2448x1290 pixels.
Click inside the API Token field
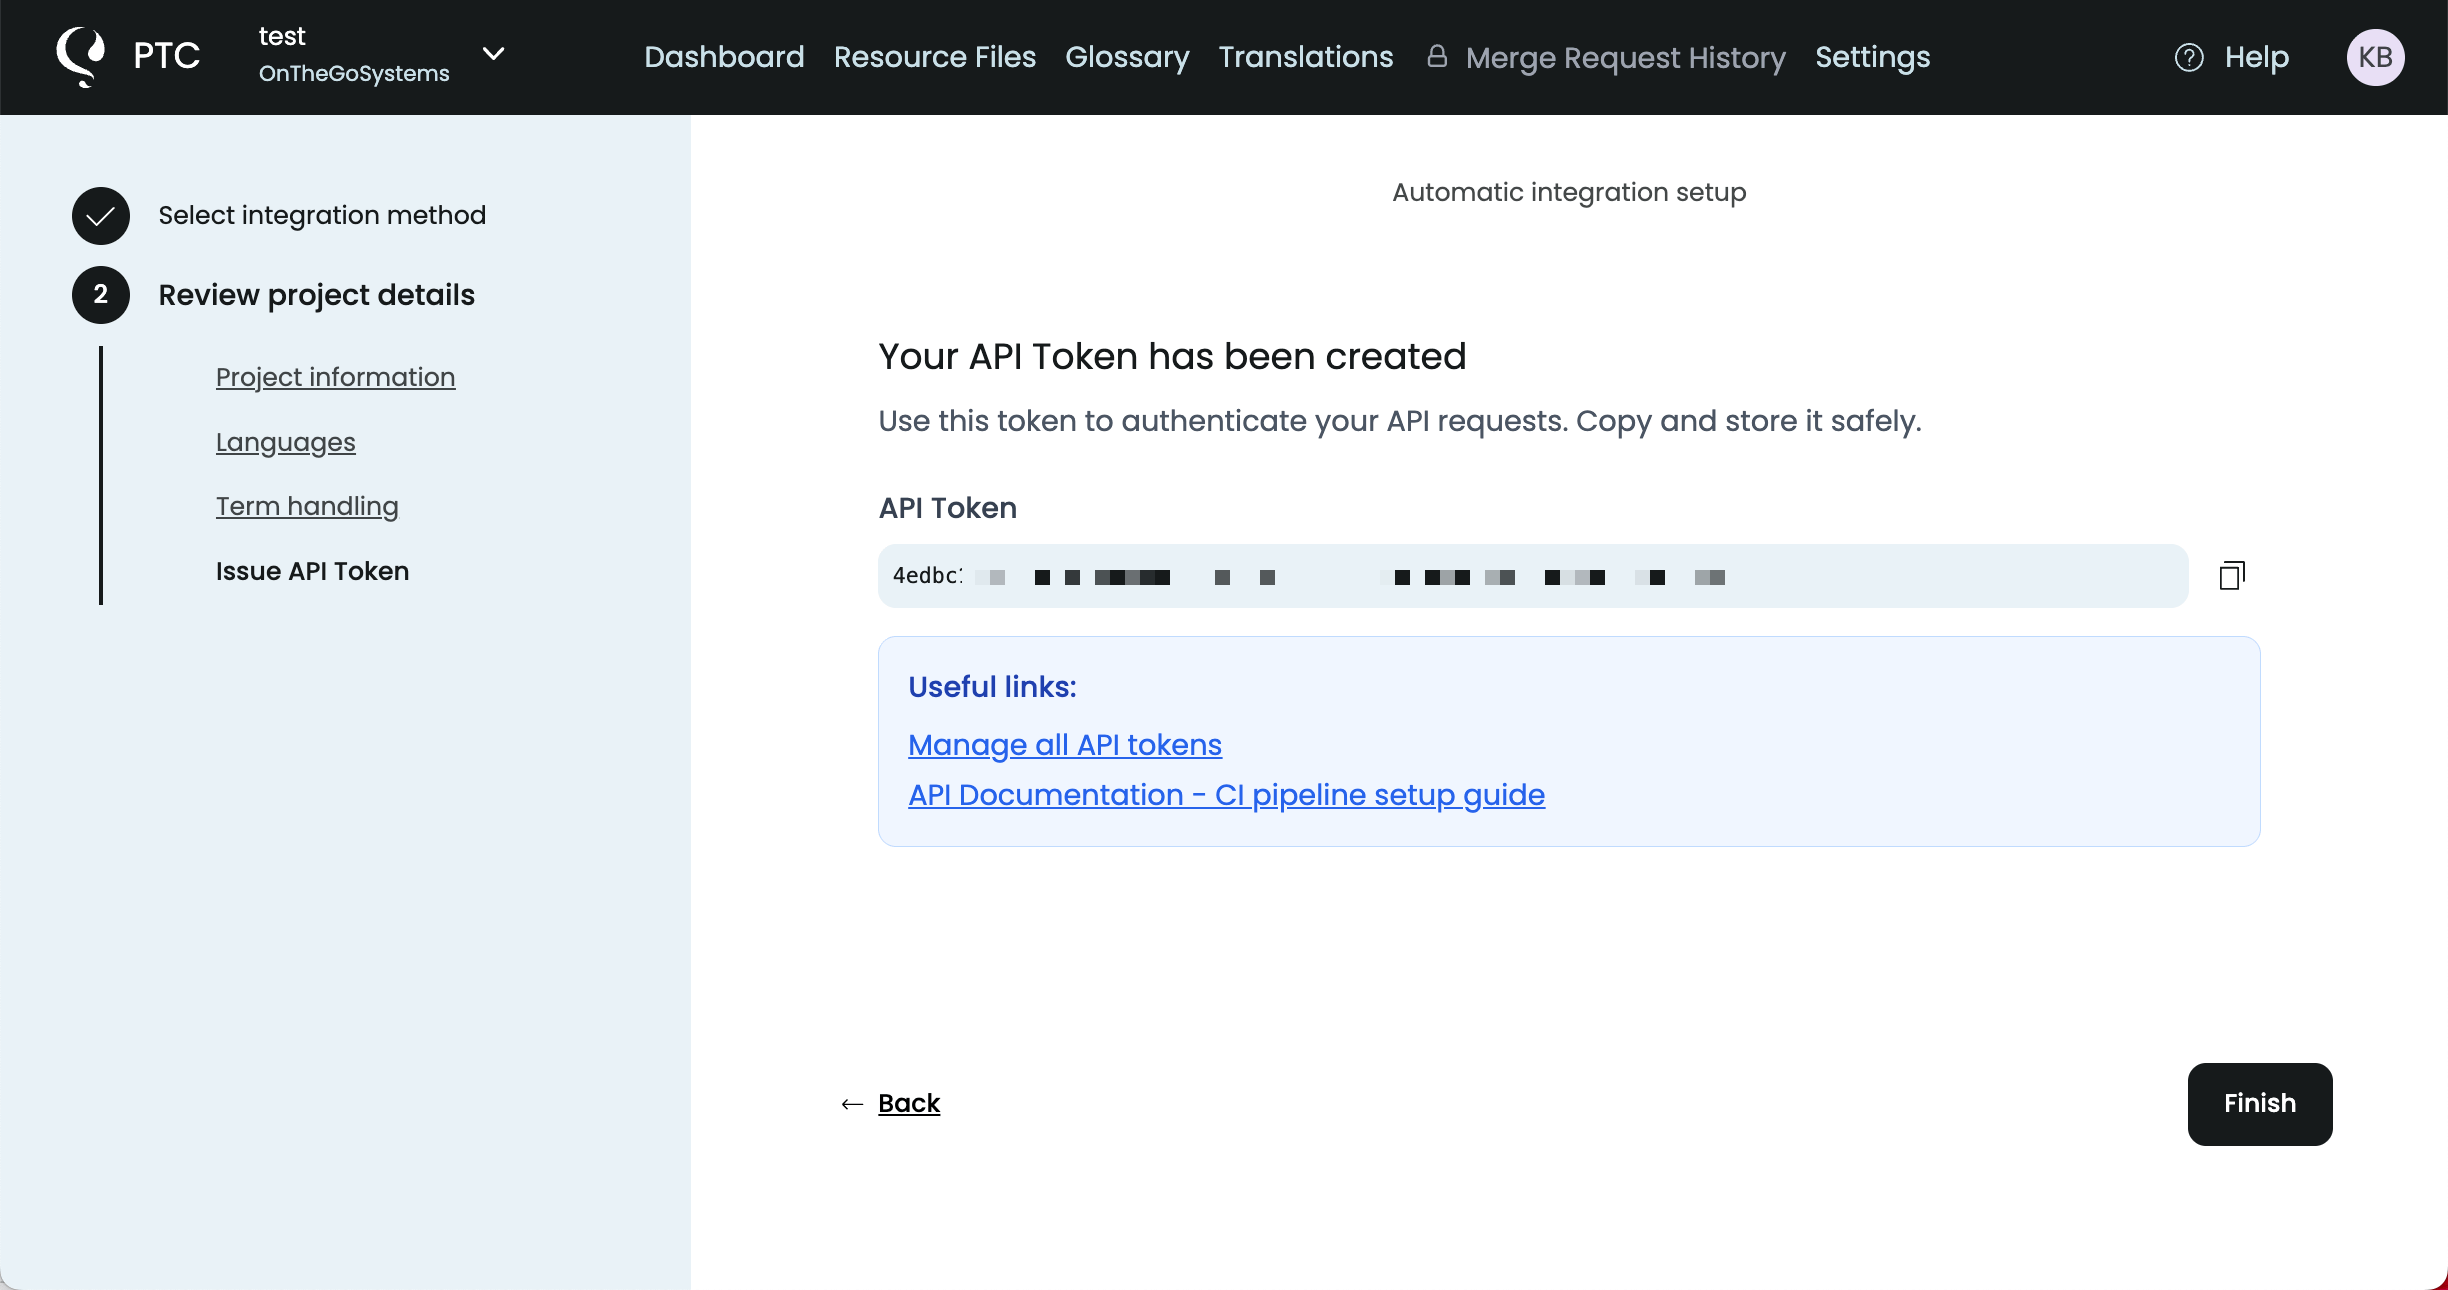point(1532,576)
